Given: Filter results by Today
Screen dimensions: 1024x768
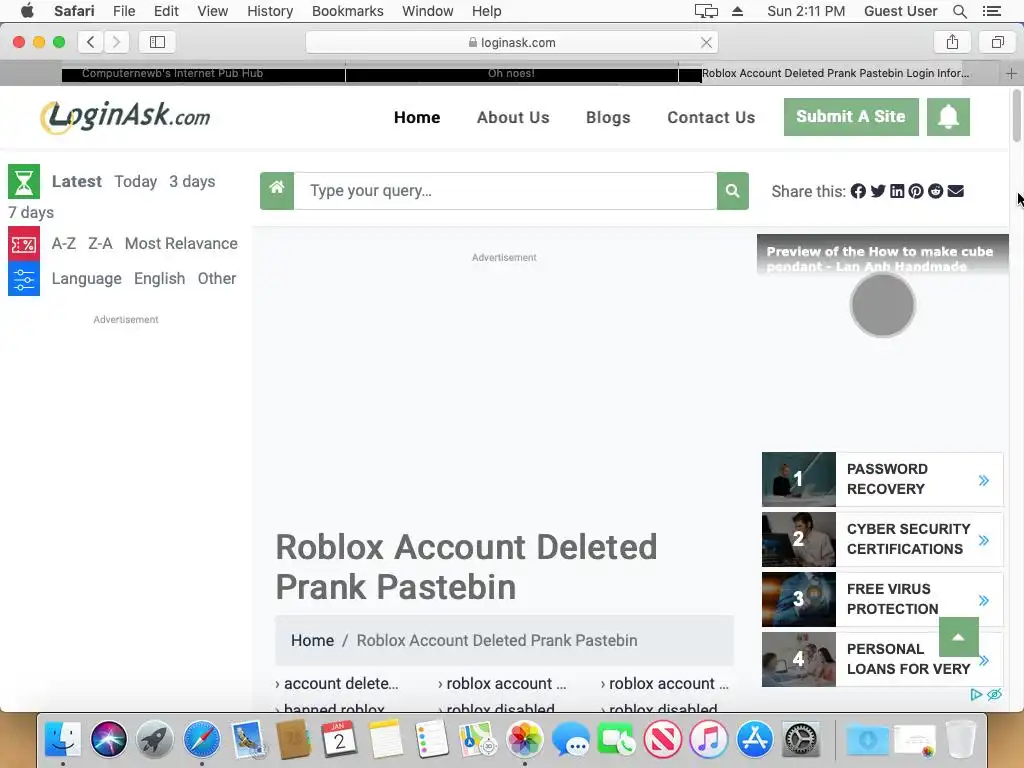Looking at the screenshot, I should pyautogui.click(x=136, y=182).
